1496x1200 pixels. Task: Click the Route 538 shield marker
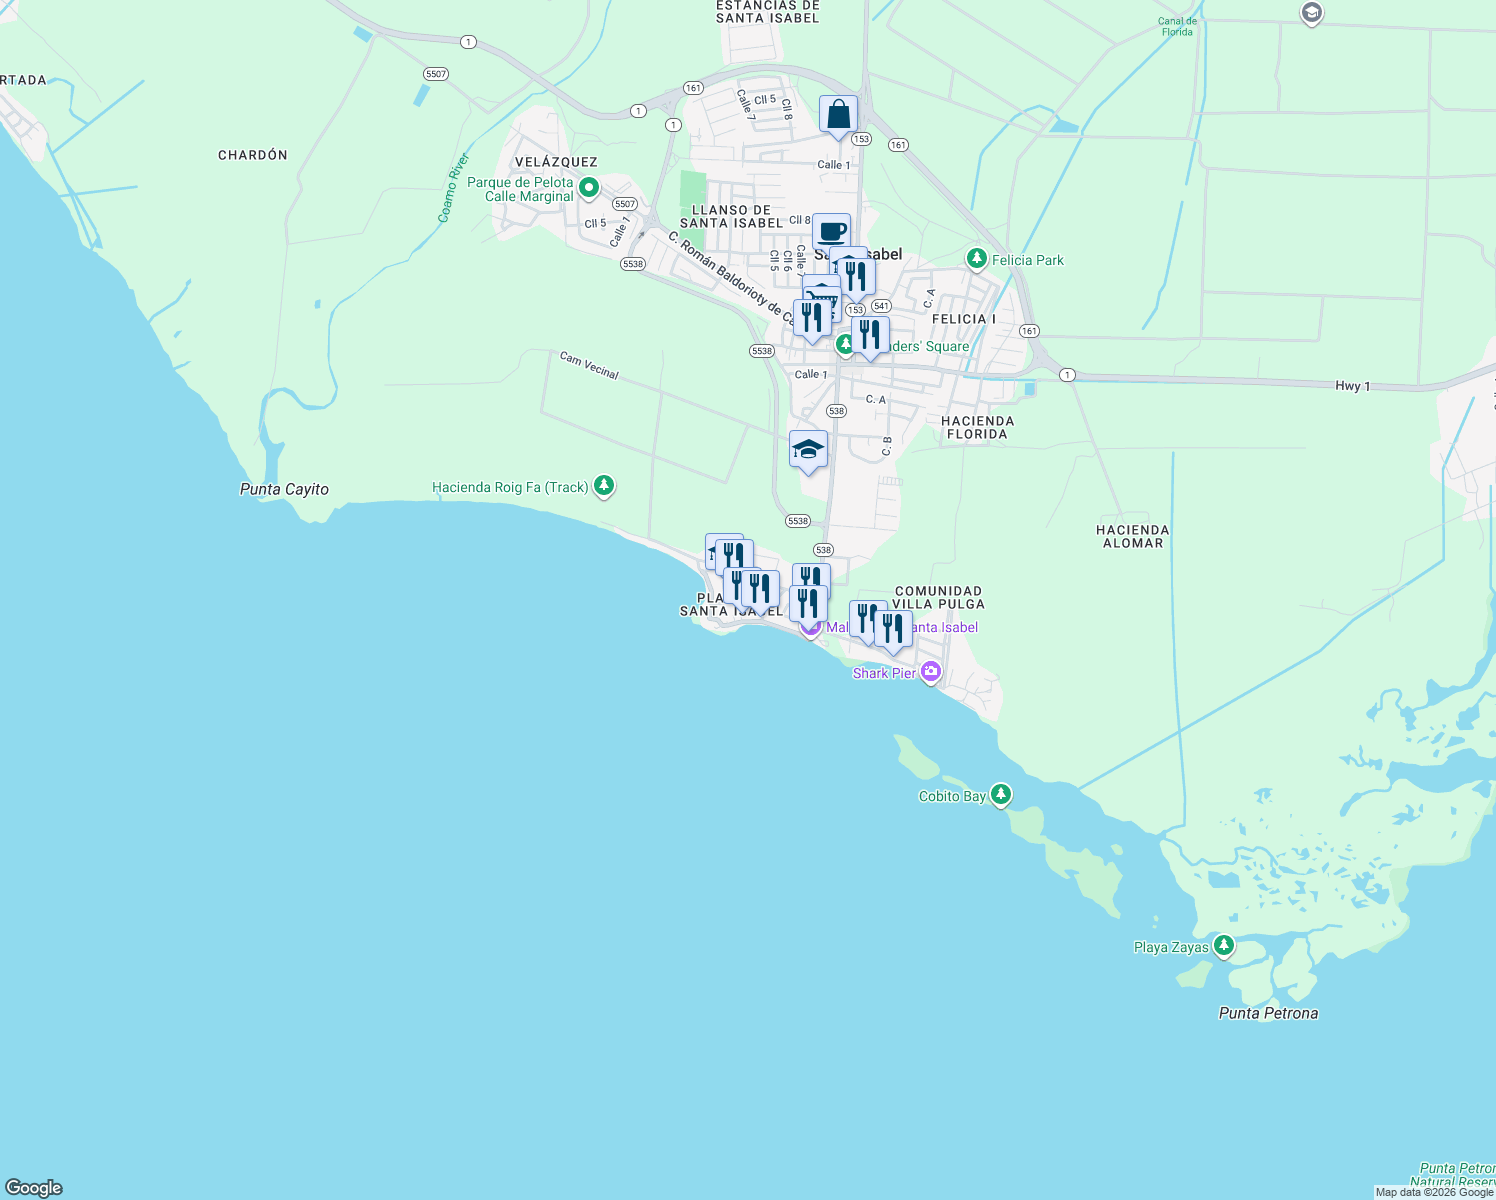point(821,550)
